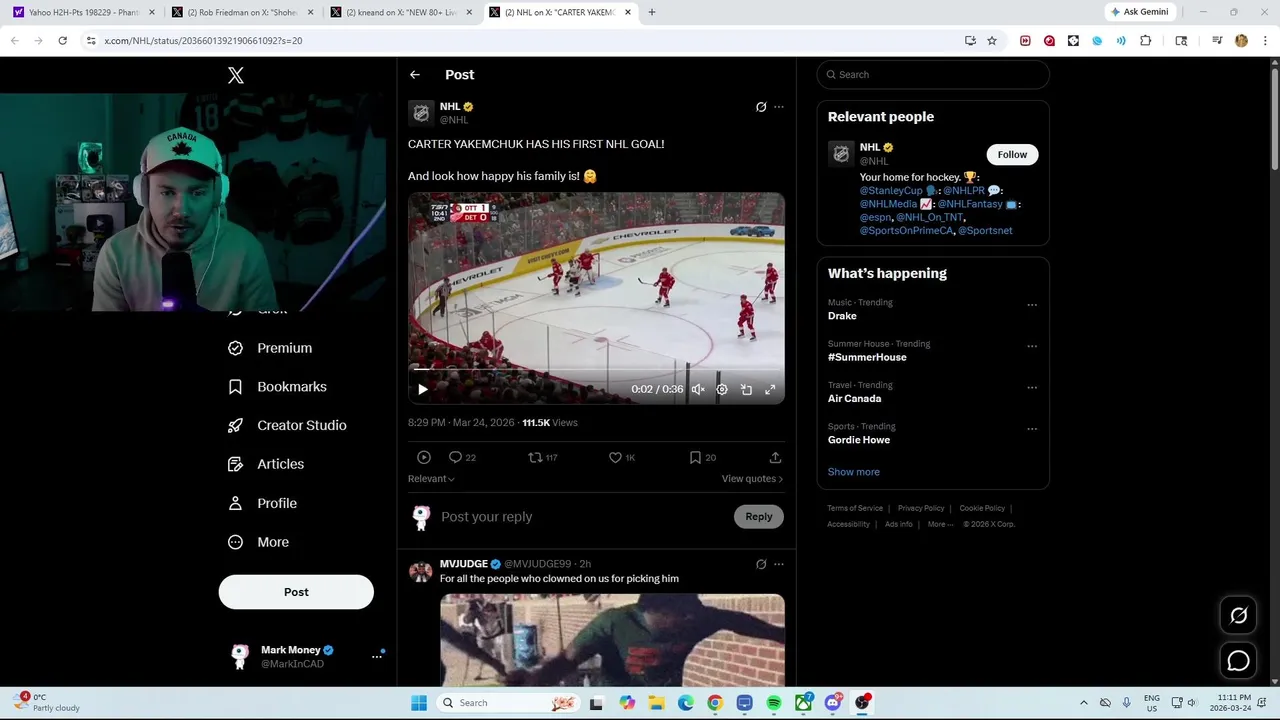Open Mark Money account menu dots

(377, 657)
